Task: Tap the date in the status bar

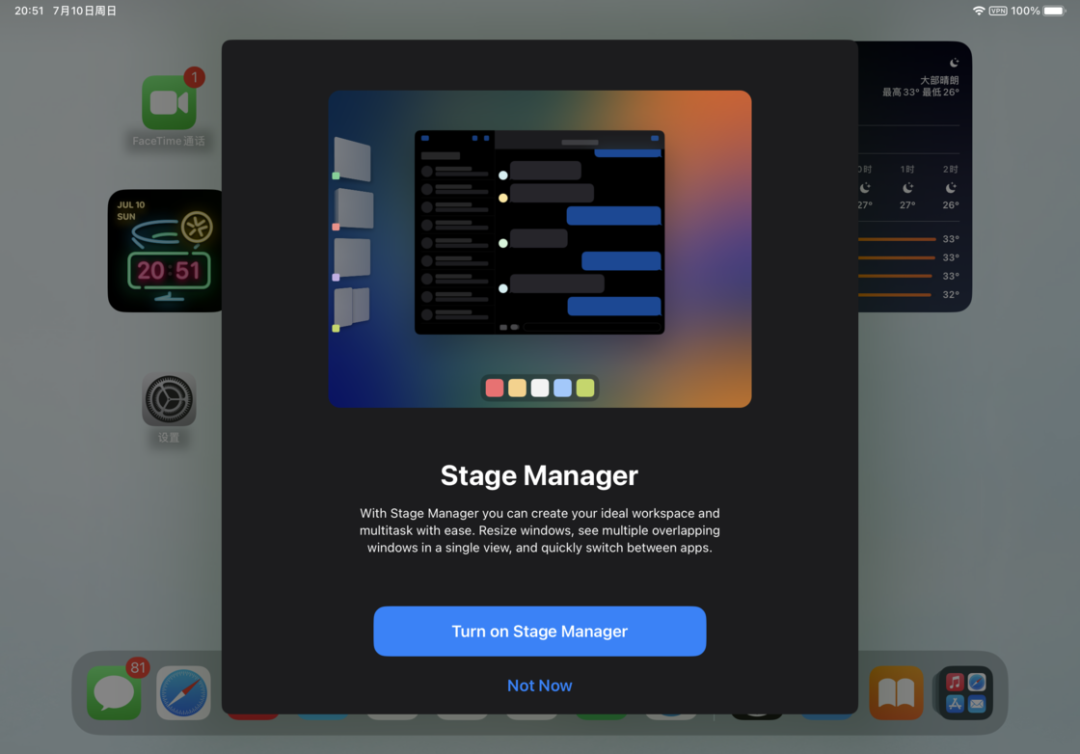Action: tap(84, 10)
